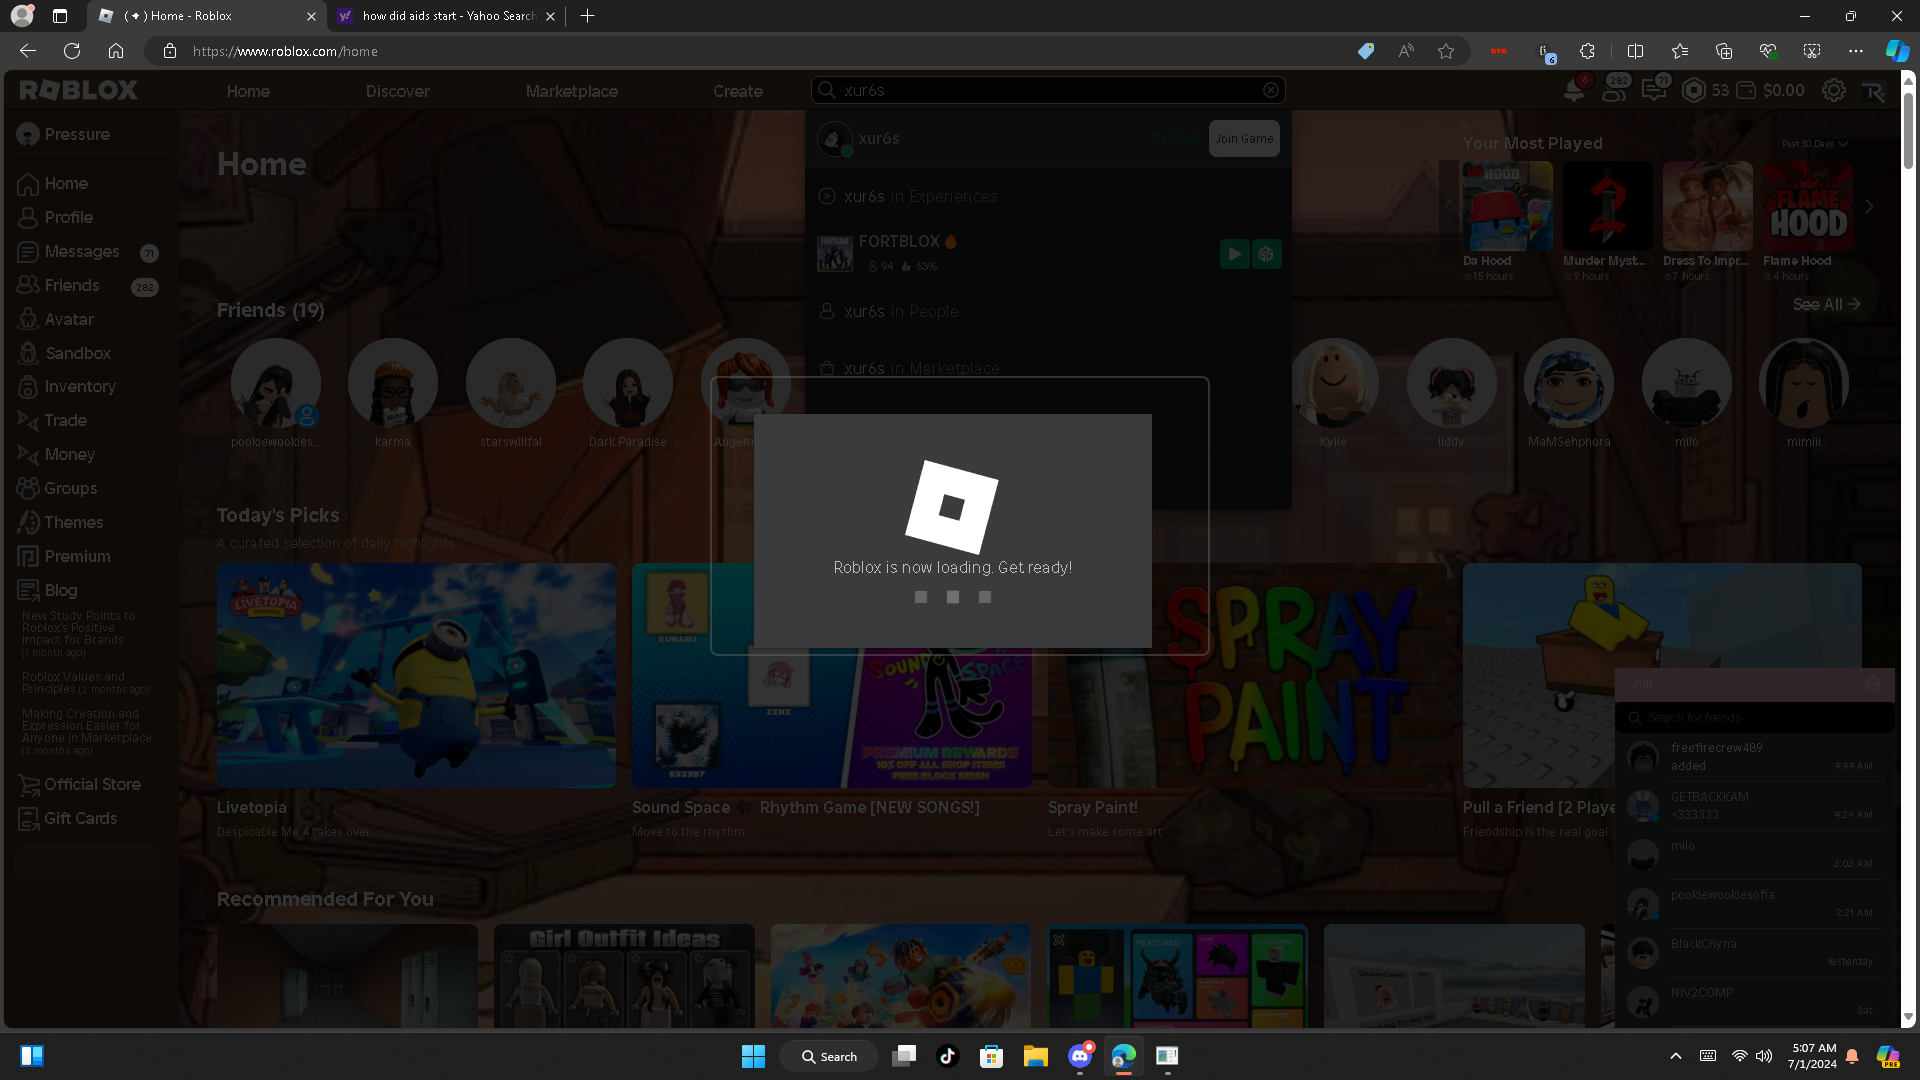Open the taskbar clock and date
Screen dimensions: 1920x1080
pyautogui.click(x=1813, y=1056)
